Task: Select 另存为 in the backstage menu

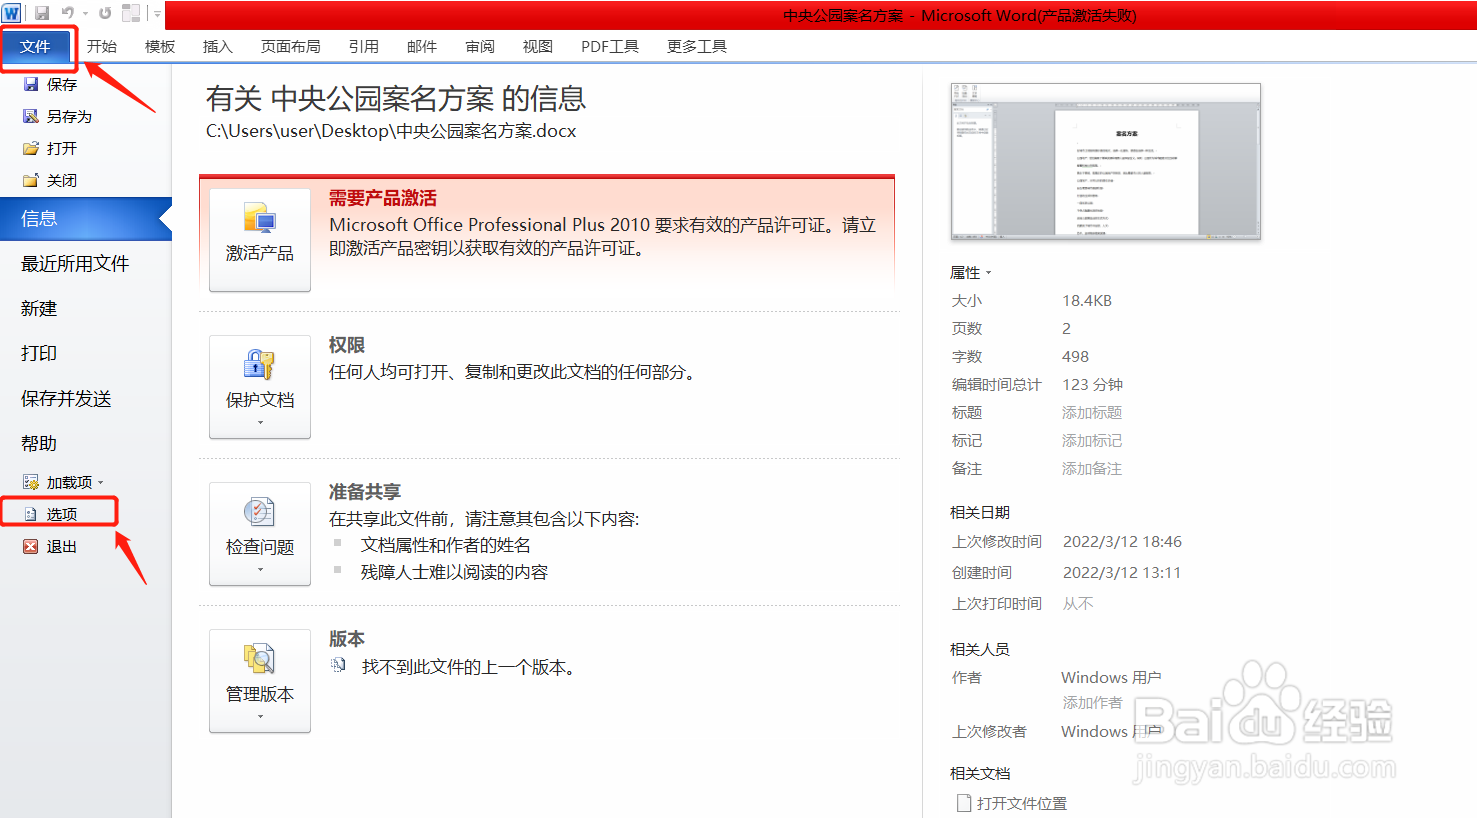Action: [x=69, y=116]
